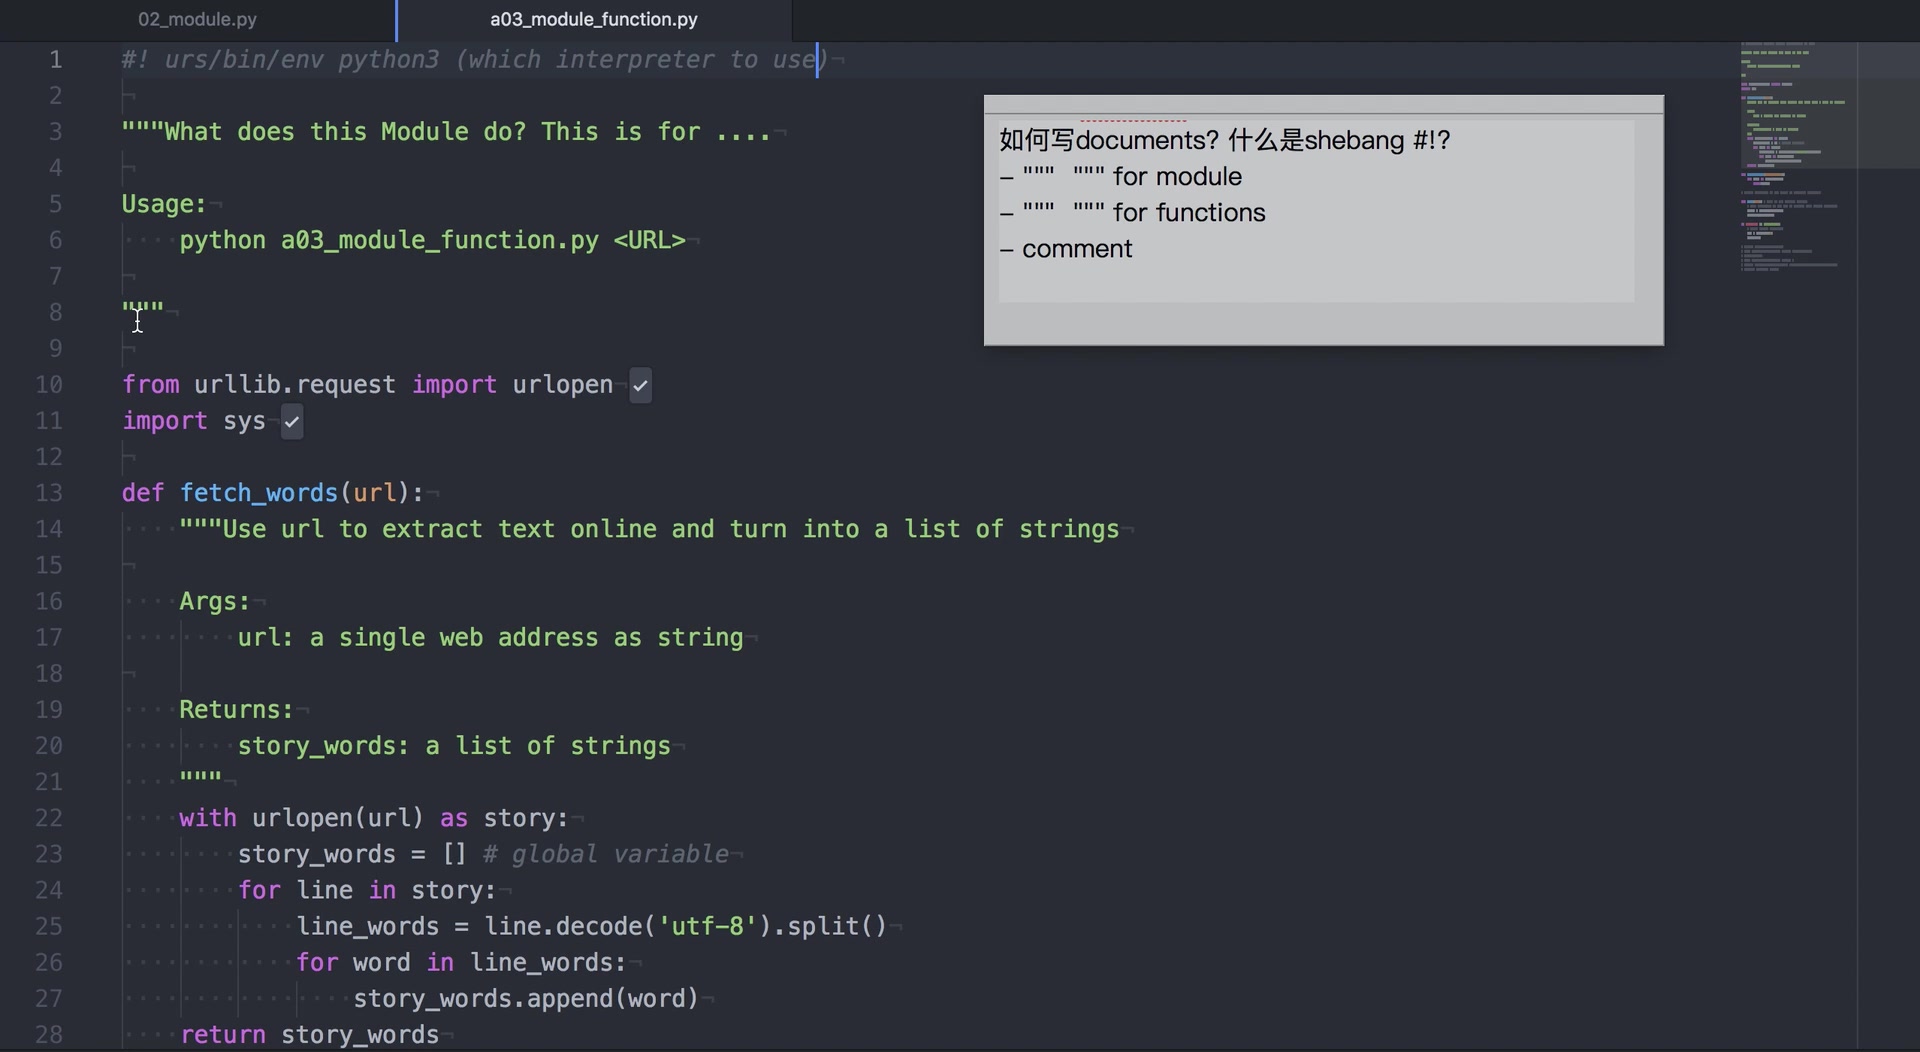Click the sticky note title bar
This screenshot has height=1052, width=1920.
tap(1323, 104)
